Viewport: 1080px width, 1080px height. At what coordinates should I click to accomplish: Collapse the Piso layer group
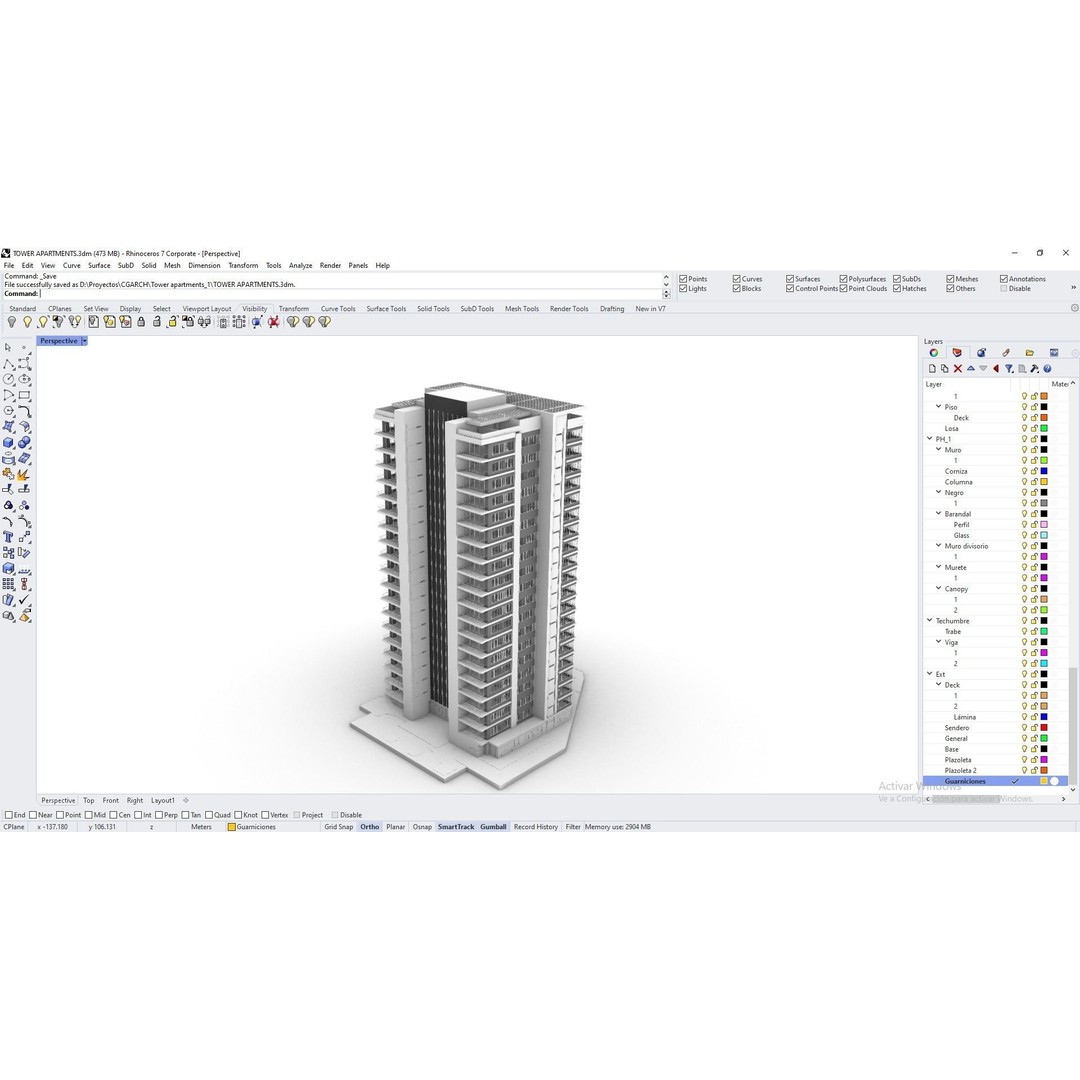(938, 406)
